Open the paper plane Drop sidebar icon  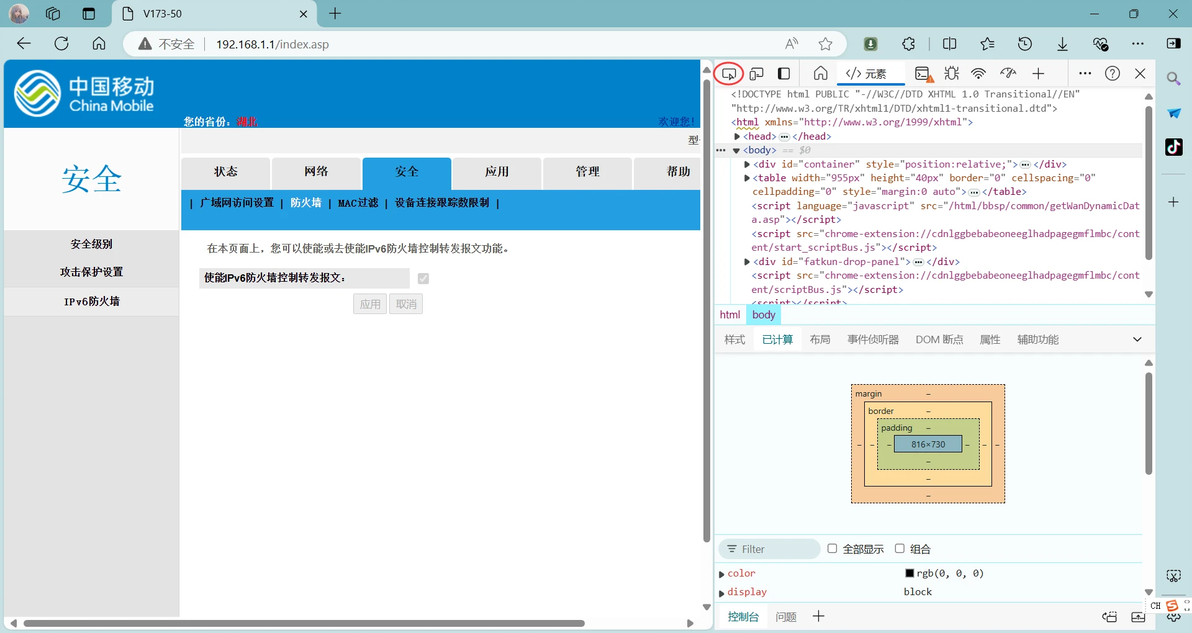tap(1174, 113)
